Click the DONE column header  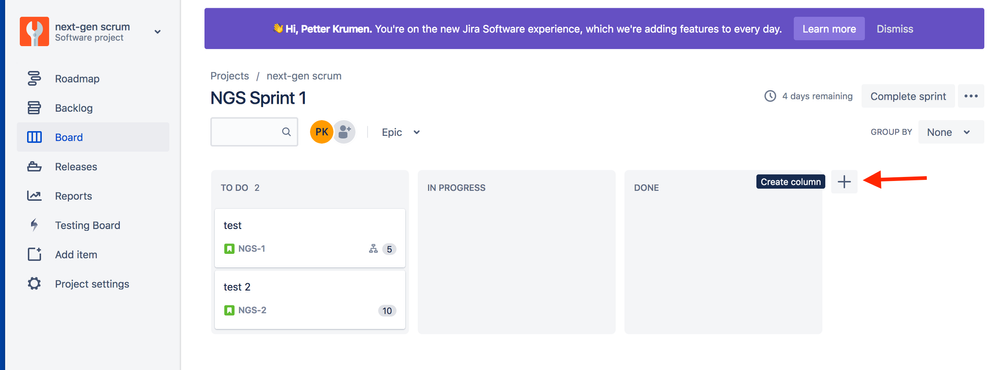point(647,188)
